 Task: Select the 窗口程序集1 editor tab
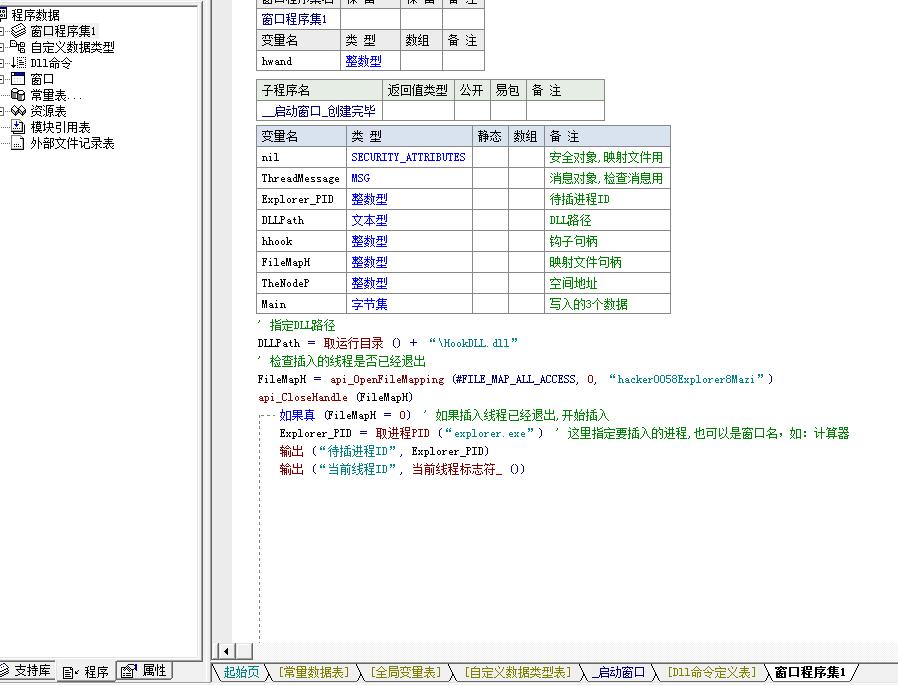(810, 672)
